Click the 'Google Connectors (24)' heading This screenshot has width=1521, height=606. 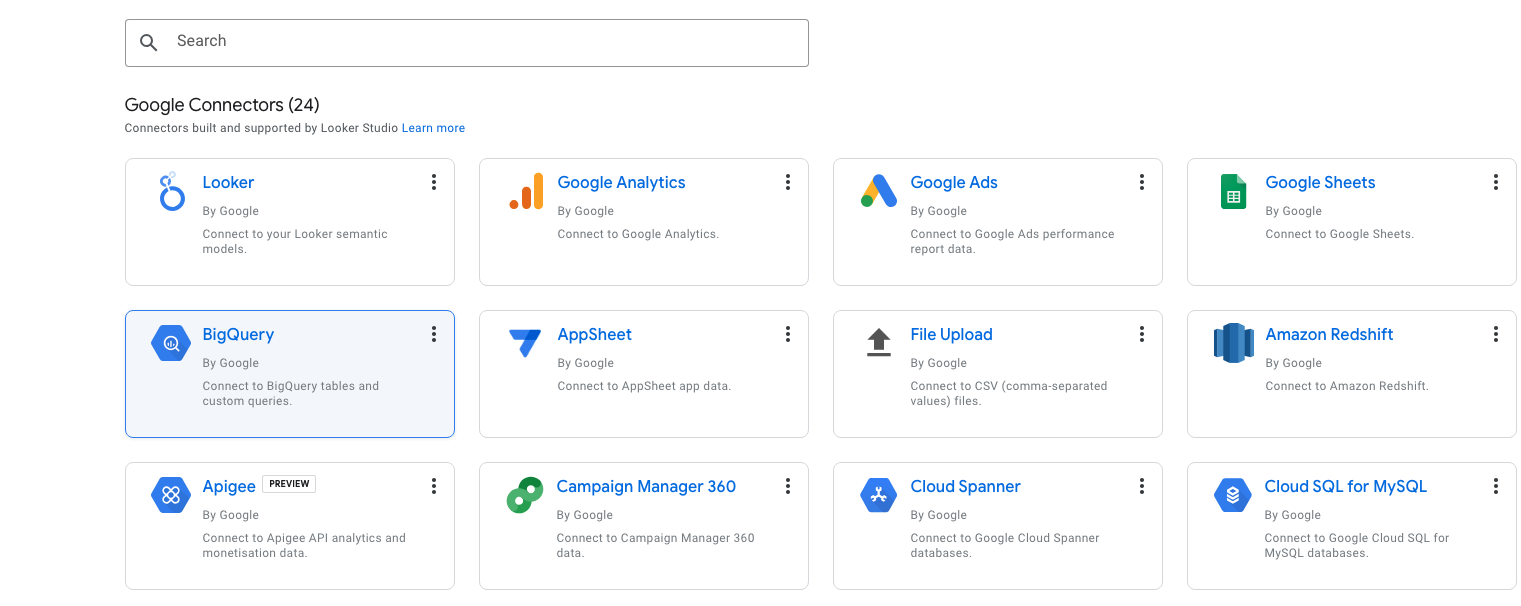coord(222,105)
